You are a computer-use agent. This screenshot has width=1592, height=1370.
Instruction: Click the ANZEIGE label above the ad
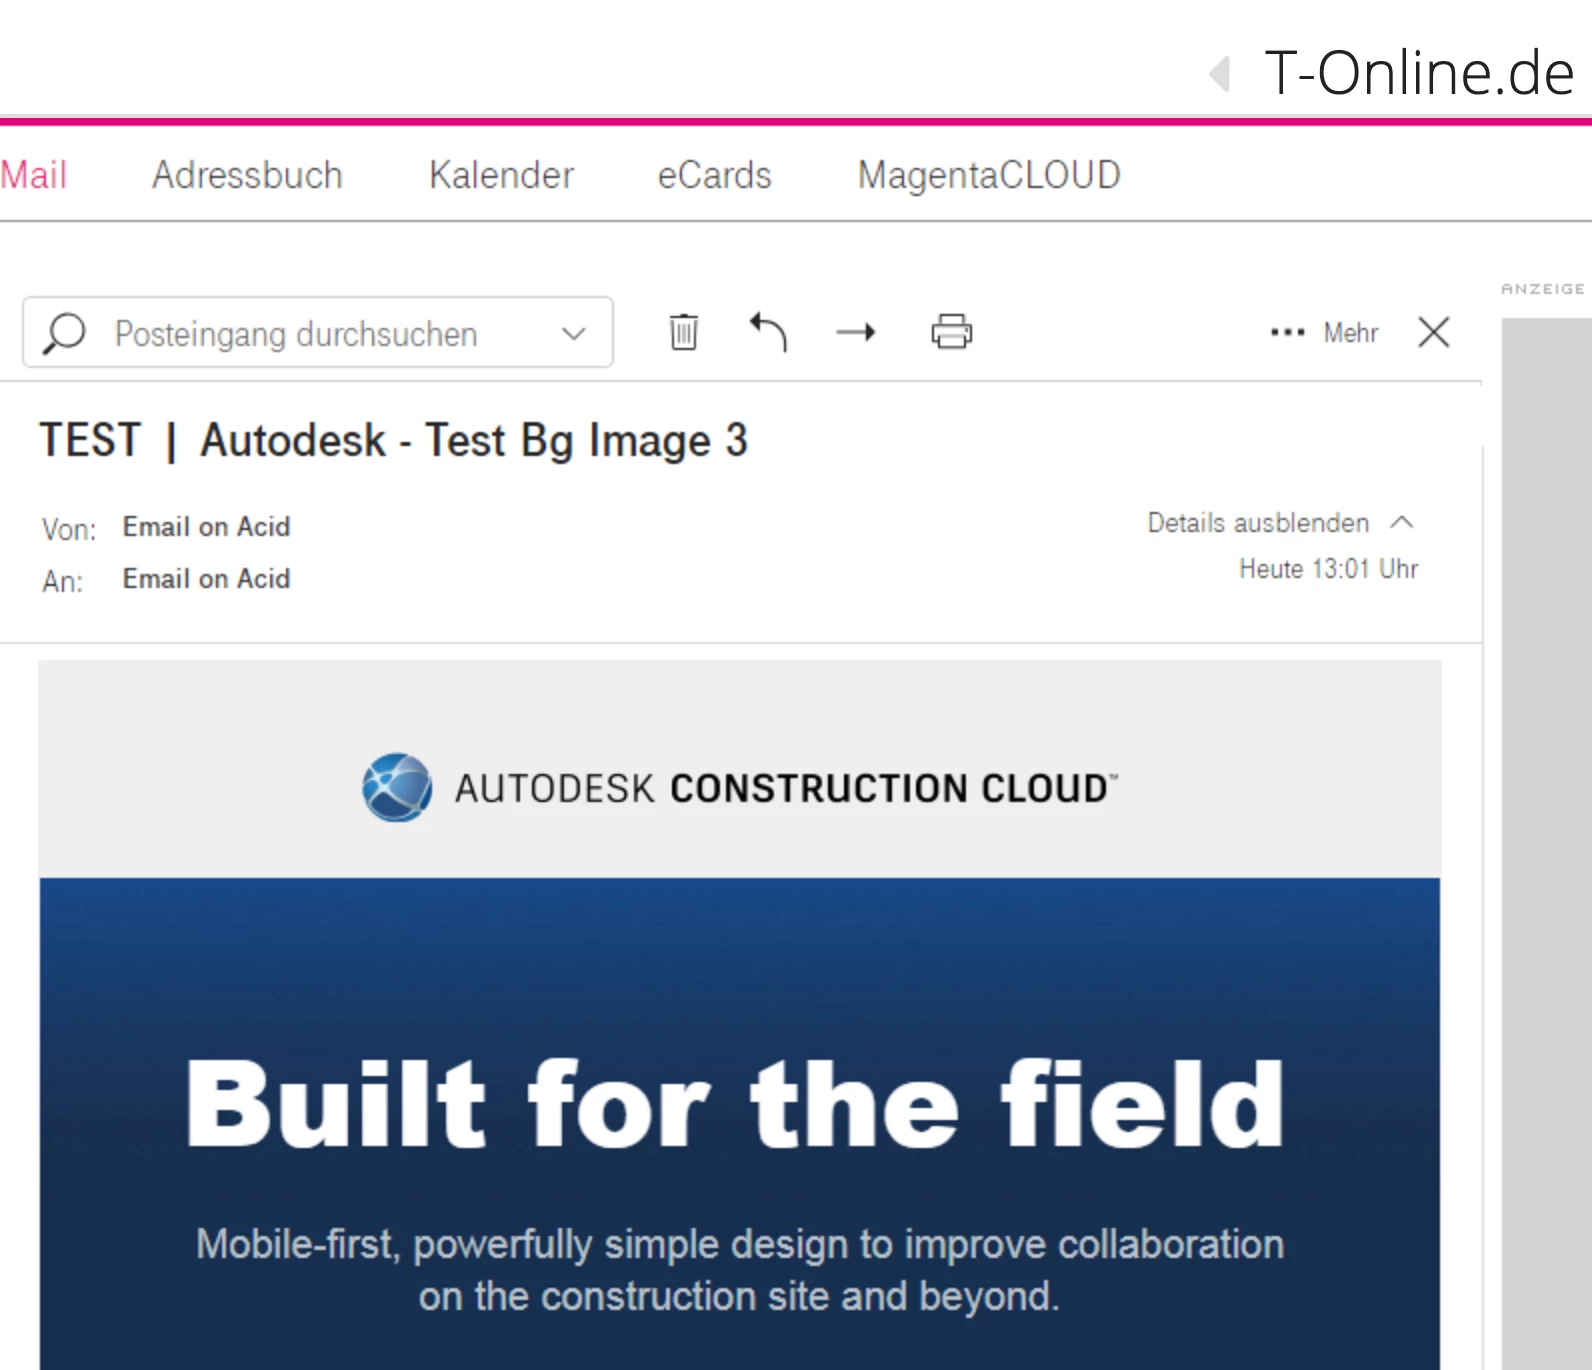point(1542,289)
